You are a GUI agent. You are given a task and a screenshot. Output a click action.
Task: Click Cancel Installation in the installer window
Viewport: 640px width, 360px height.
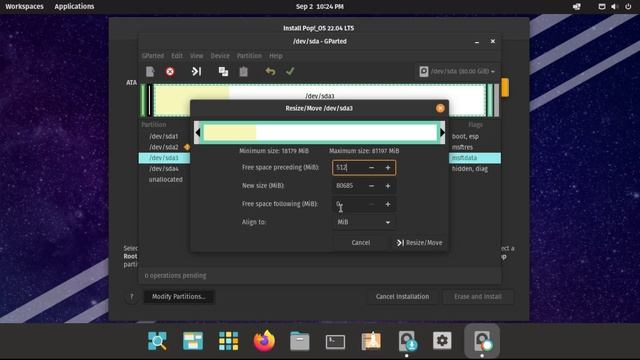(x=402, y=296)
